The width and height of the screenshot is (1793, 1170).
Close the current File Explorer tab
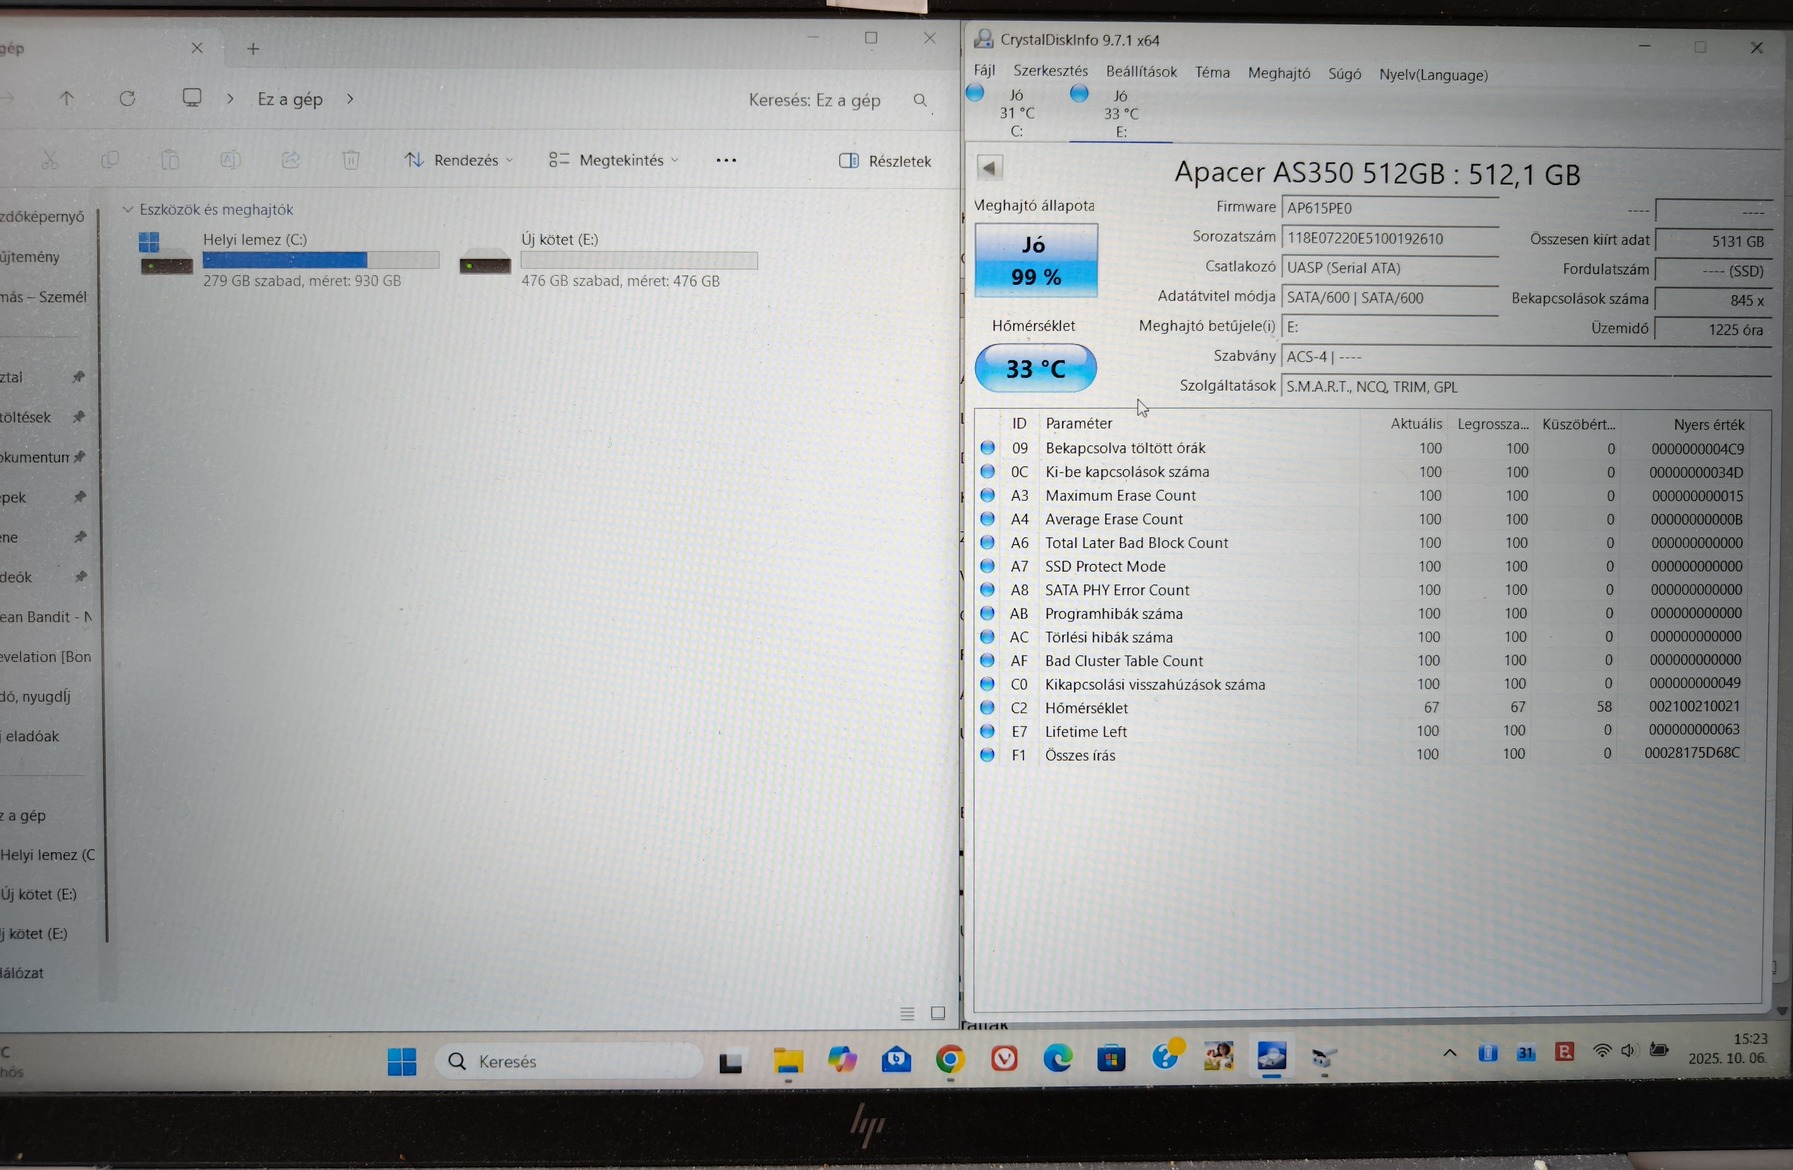click(x=197, y=48)
